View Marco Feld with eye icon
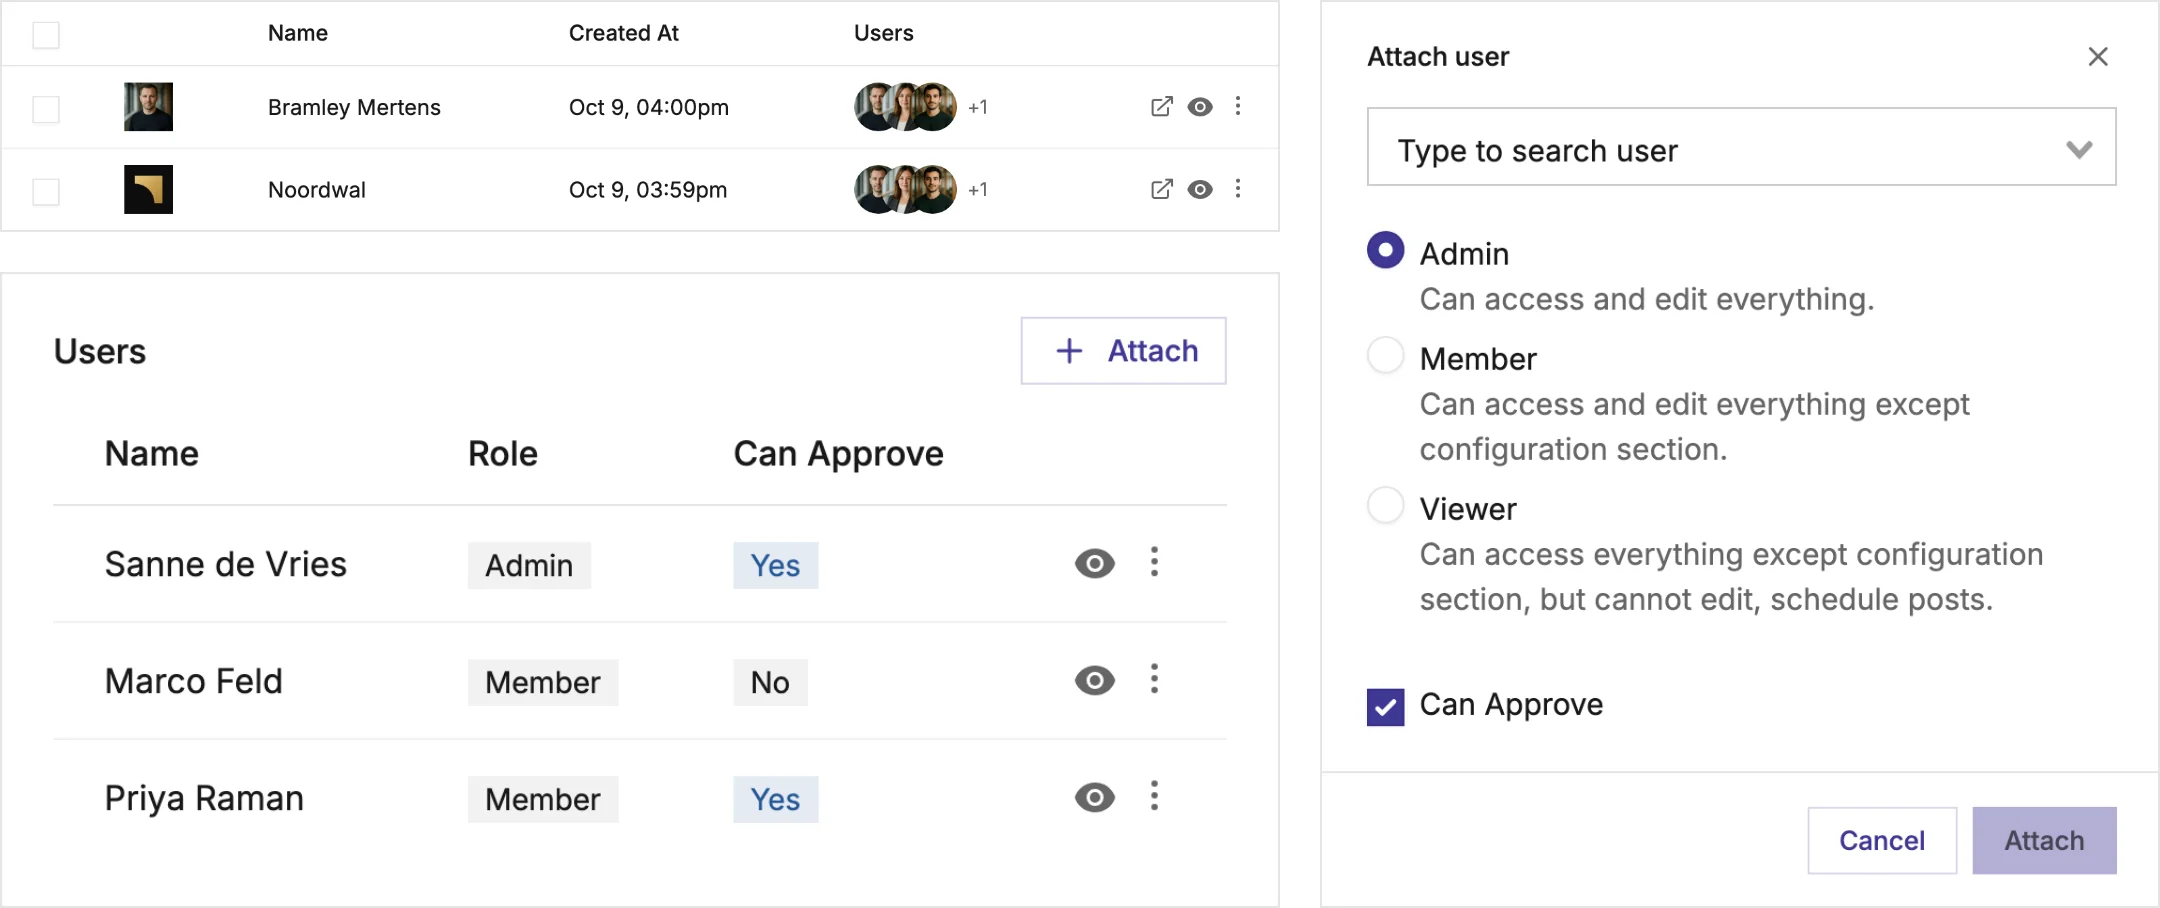 point(1095,681)
